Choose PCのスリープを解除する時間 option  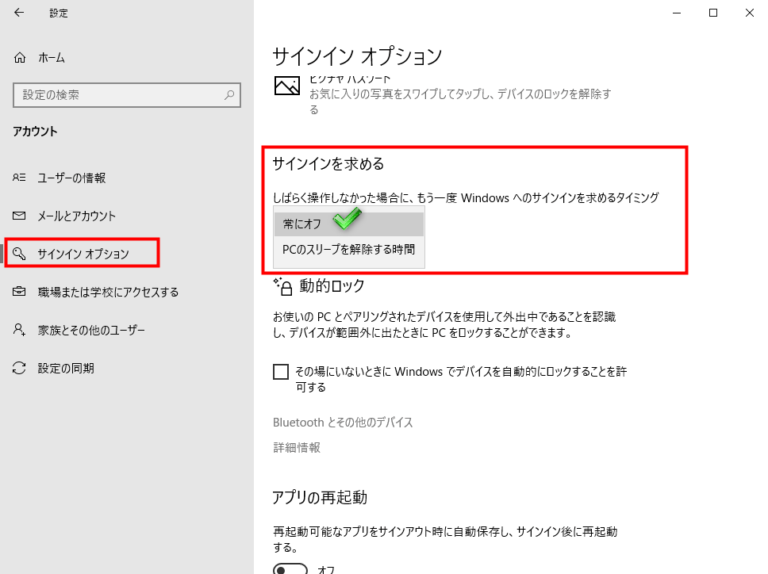tap(348, 249)
